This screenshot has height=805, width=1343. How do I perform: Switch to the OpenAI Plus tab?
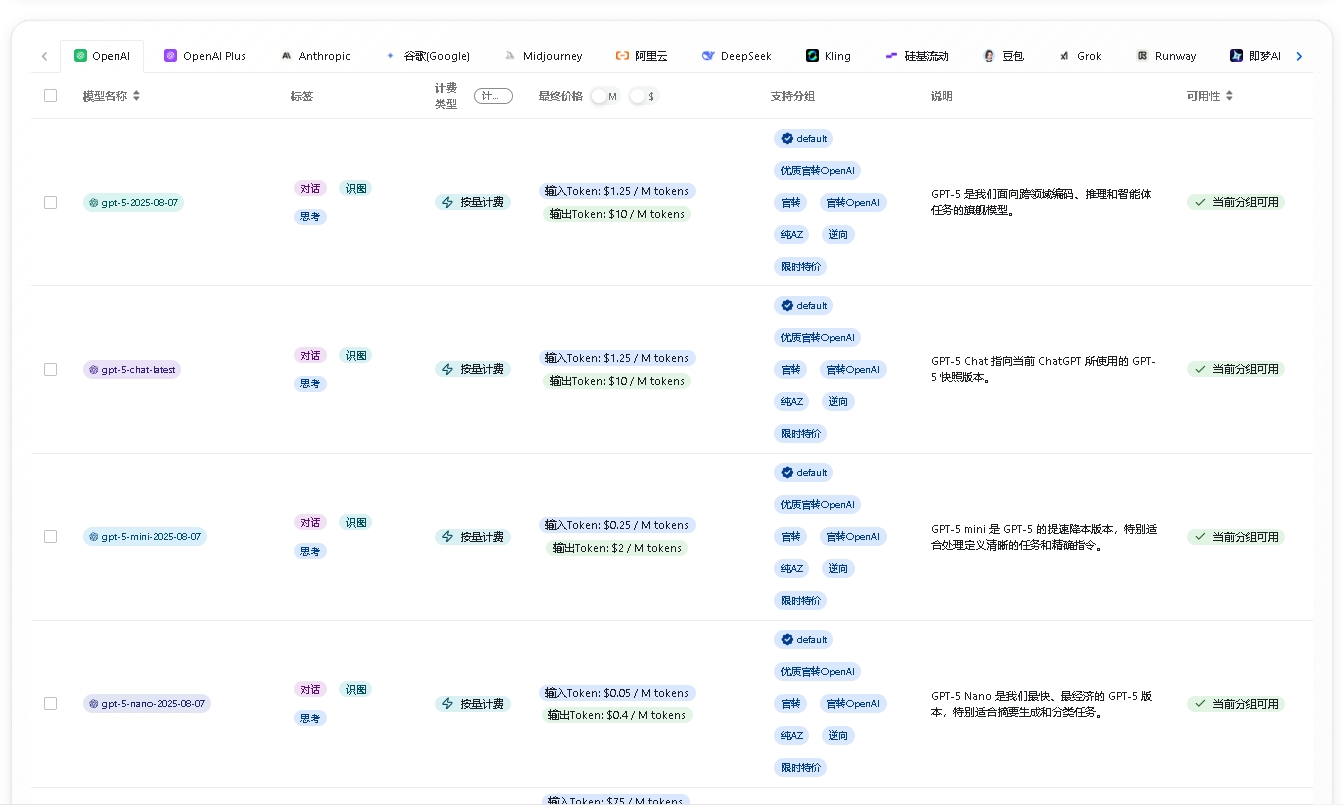205,56
